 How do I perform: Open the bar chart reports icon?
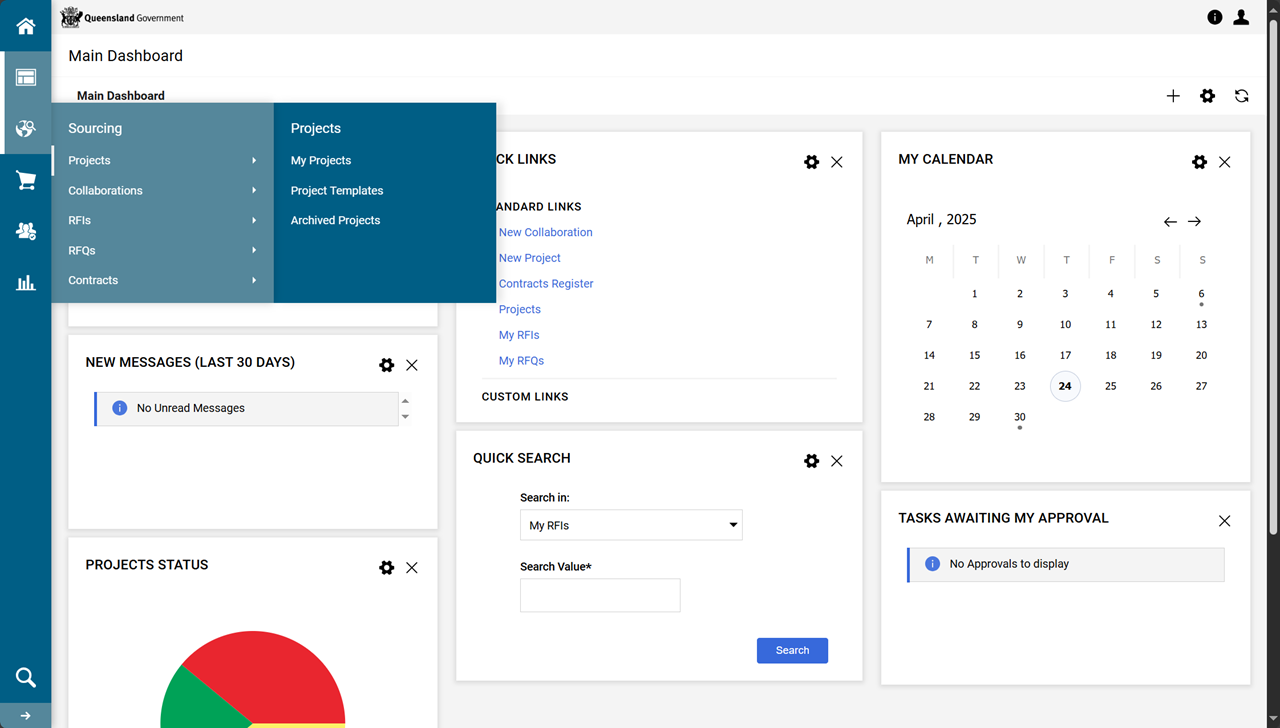[25, 283]
